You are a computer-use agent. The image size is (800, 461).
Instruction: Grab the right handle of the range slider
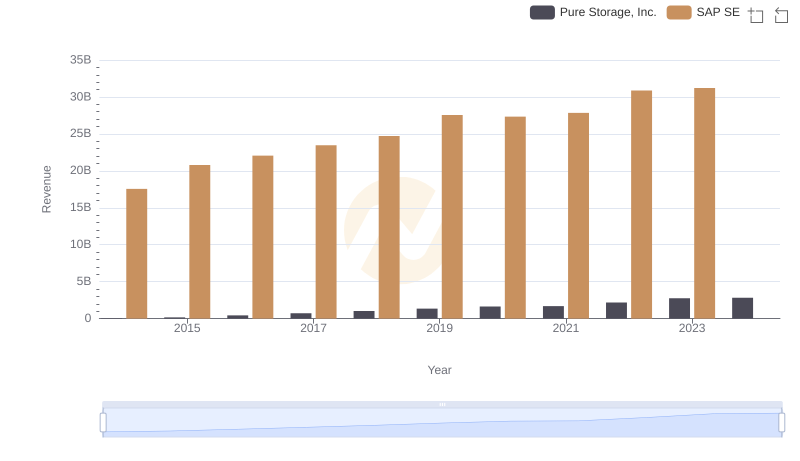pos(782,423)
